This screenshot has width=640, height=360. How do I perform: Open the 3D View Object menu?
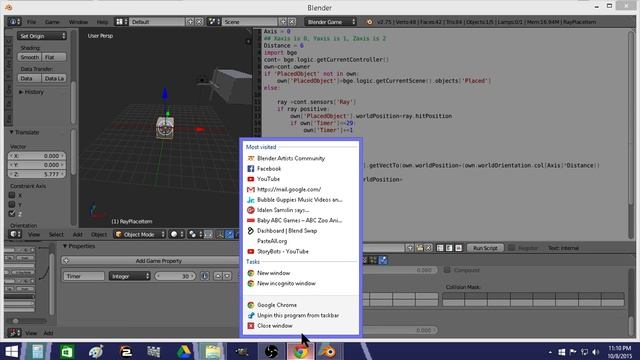click(99, 234)
